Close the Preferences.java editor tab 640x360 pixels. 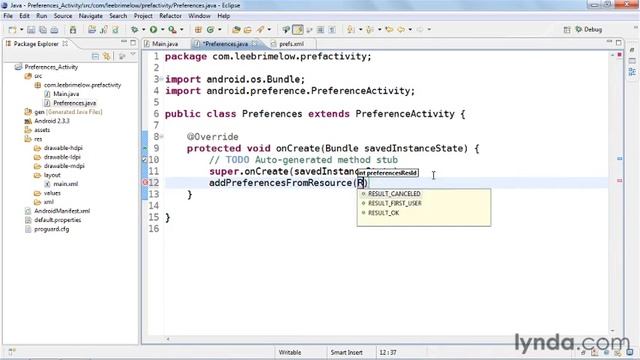(255, 43)
